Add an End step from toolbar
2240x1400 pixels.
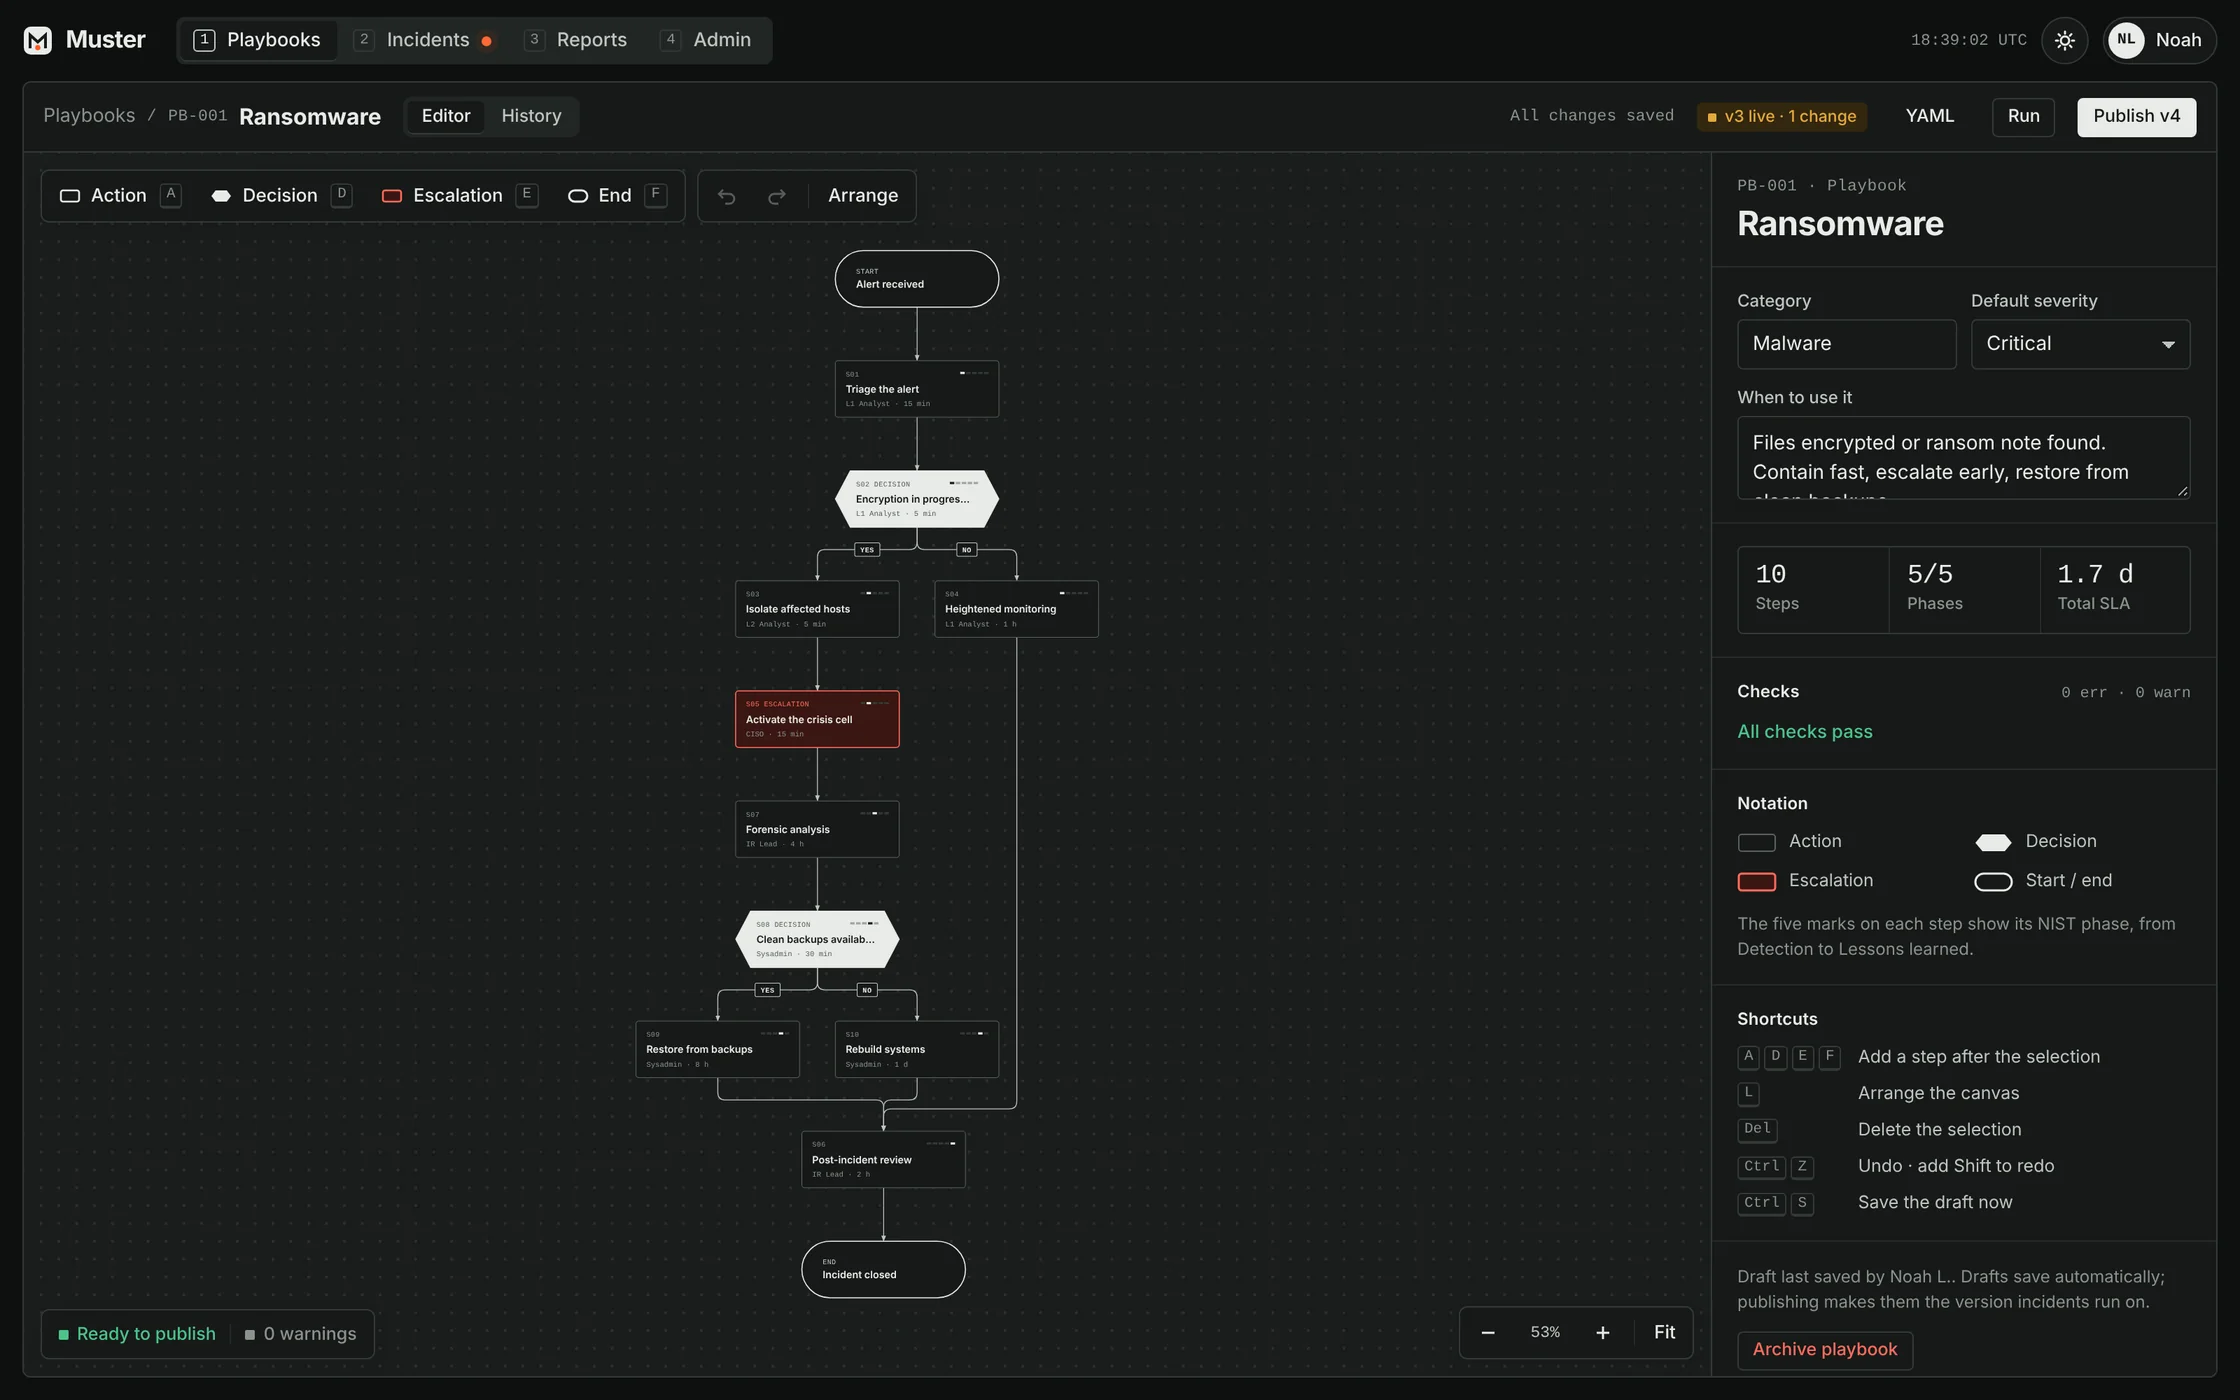point(616,196)
